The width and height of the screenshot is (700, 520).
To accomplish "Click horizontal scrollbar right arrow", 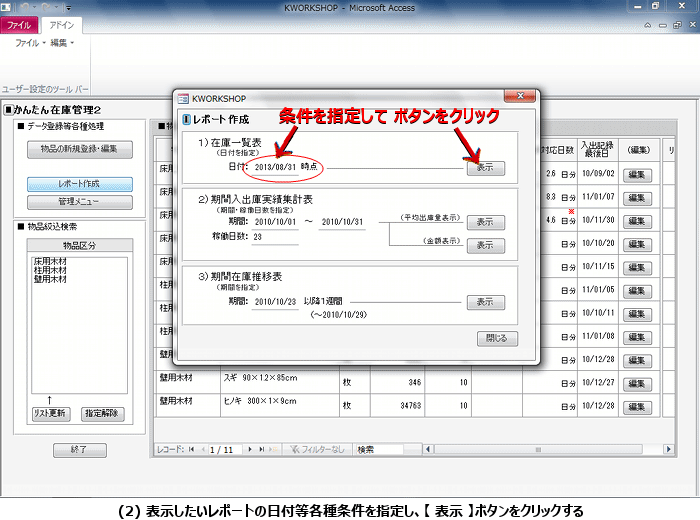I will [668, 449].
